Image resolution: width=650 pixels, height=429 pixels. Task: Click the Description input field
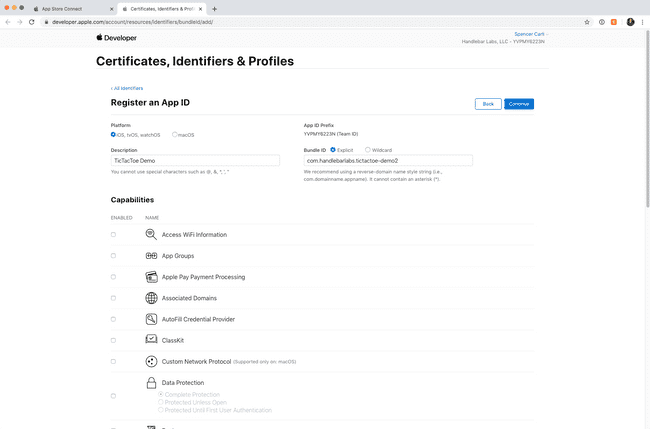195,160
